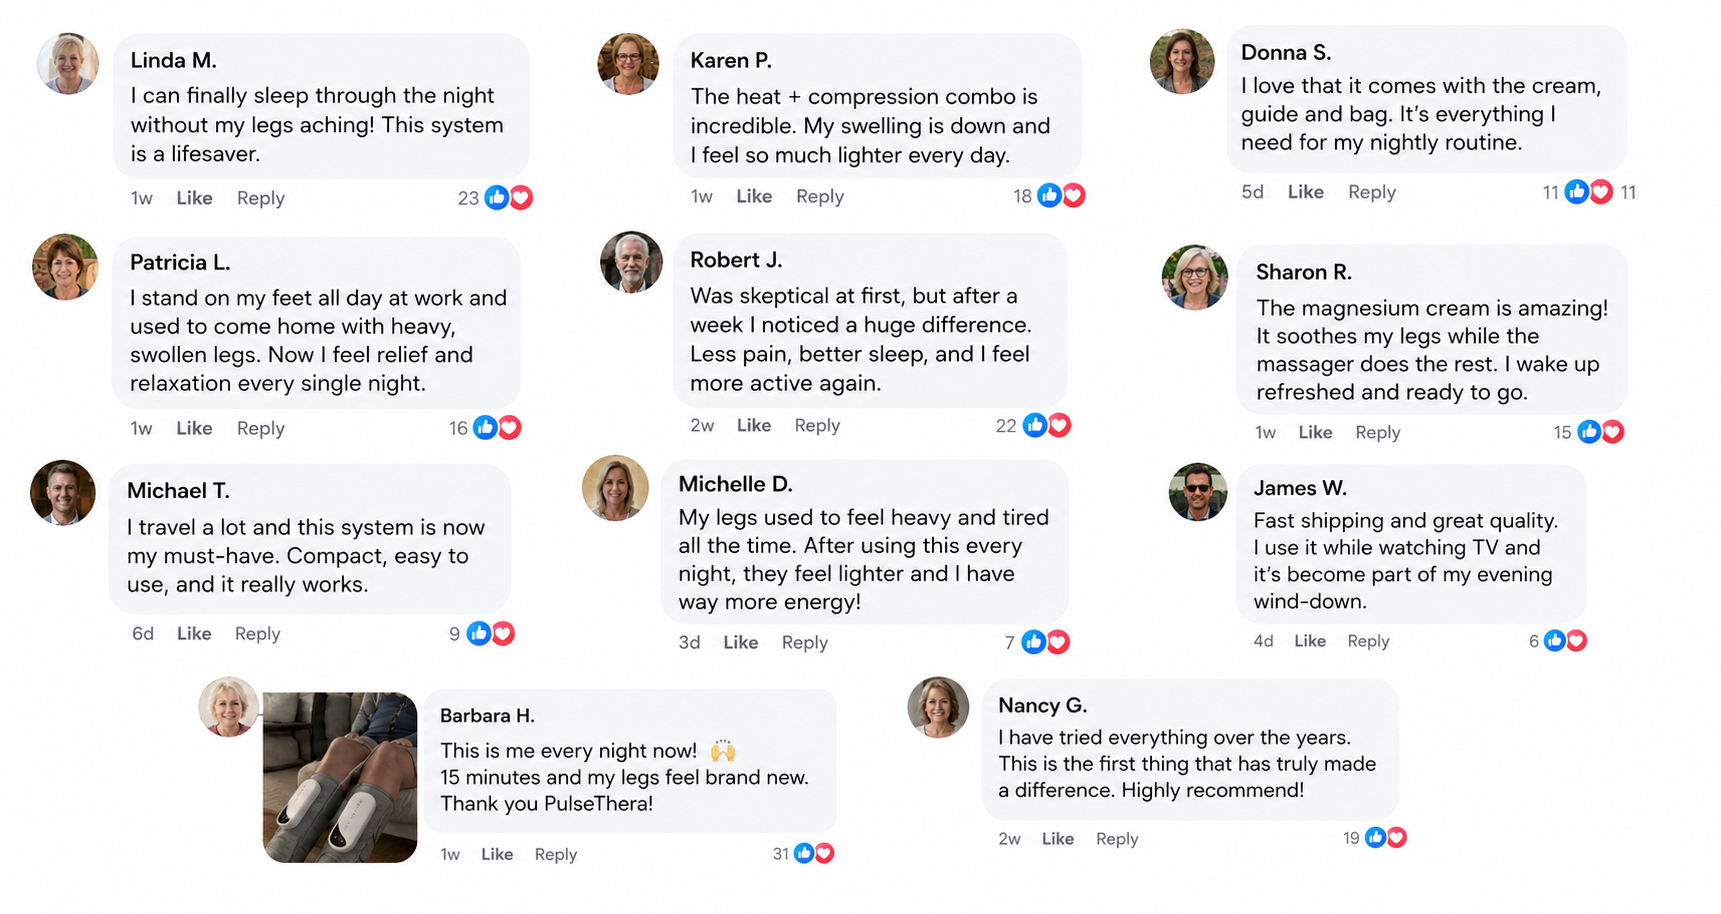Reply to Donna S.'s comment
1721x914 pixels.
point(1372,192)
